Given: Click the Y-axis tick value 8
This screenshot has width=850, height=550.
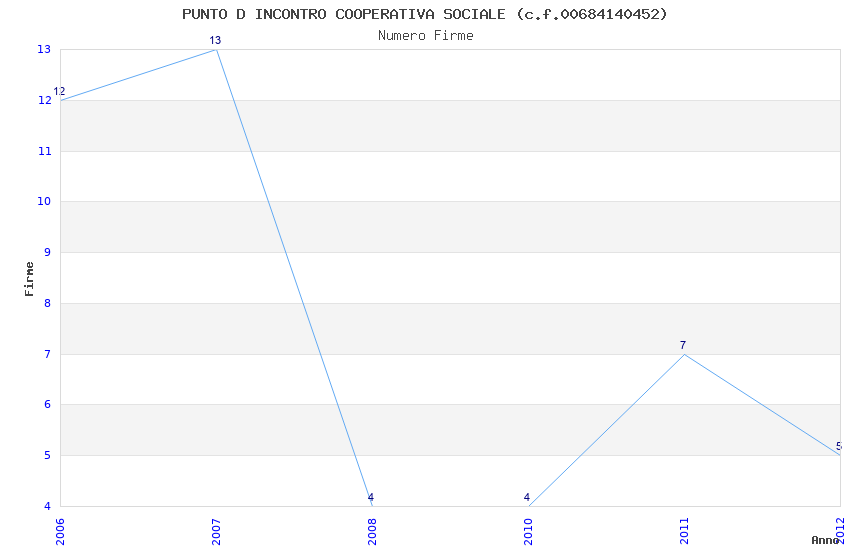Looking at the screenshot, I should (48, 303).
